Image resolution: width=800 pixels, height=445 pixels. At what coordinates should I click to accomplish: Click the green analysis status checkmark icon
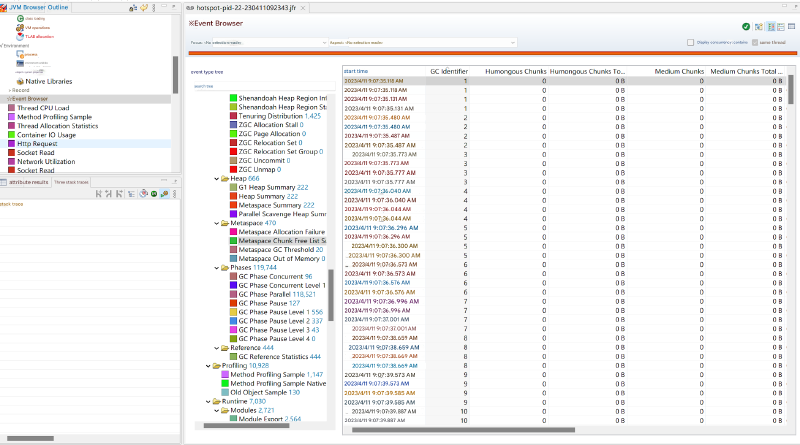pos(746,26)
